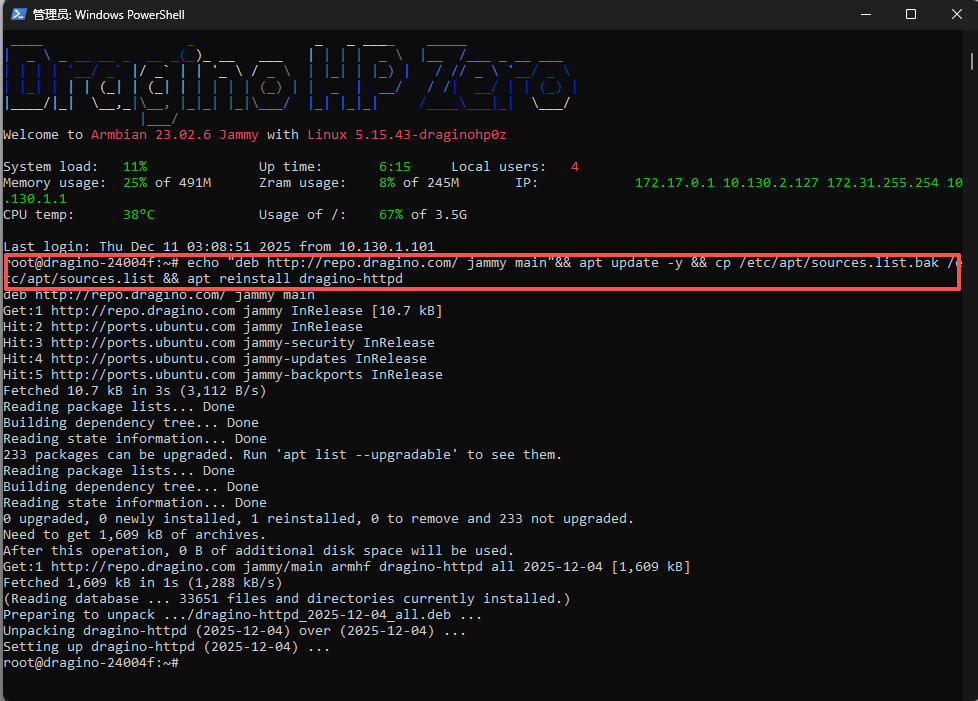This screenshot has width=978, height=701.
Task: Click 'Setting up dragino-httpd' line
Action: [x=167, y=647]
